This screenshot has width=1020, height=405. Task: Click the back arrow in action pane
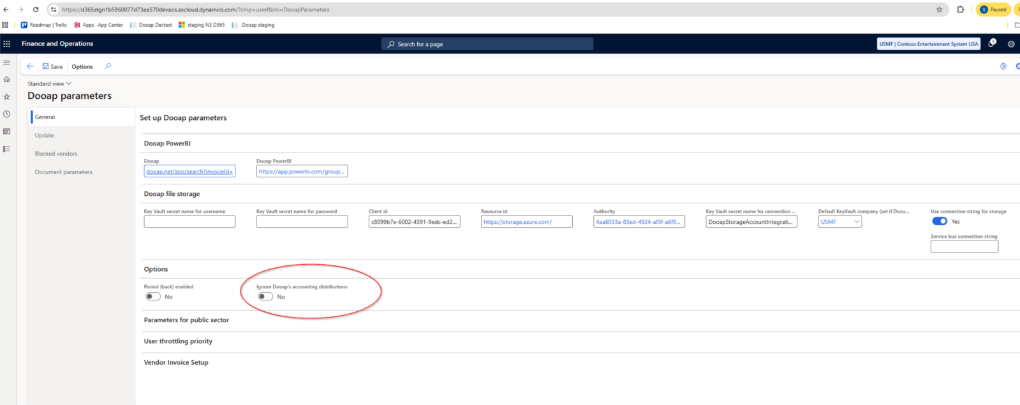coord(30,66)
